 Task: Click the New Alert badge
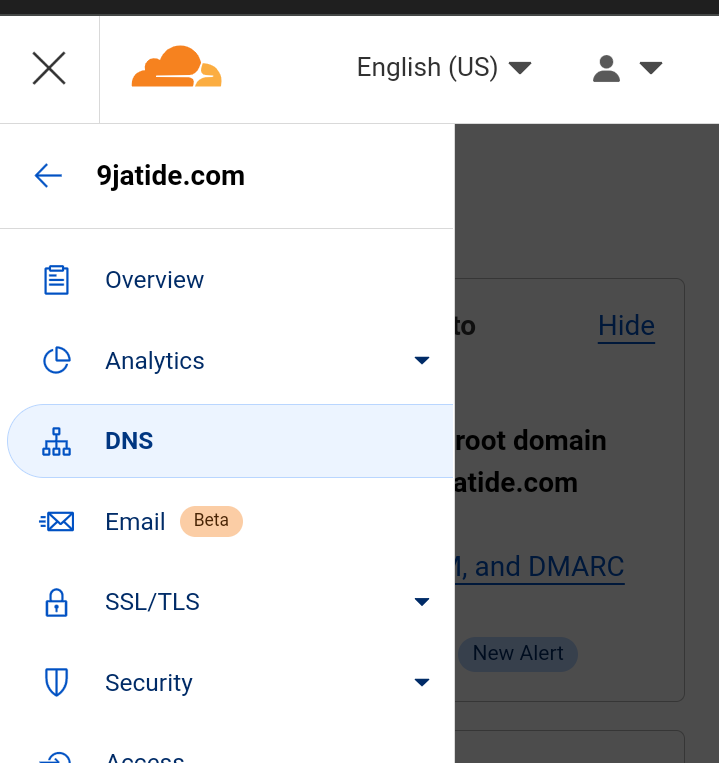pos(518,654)
